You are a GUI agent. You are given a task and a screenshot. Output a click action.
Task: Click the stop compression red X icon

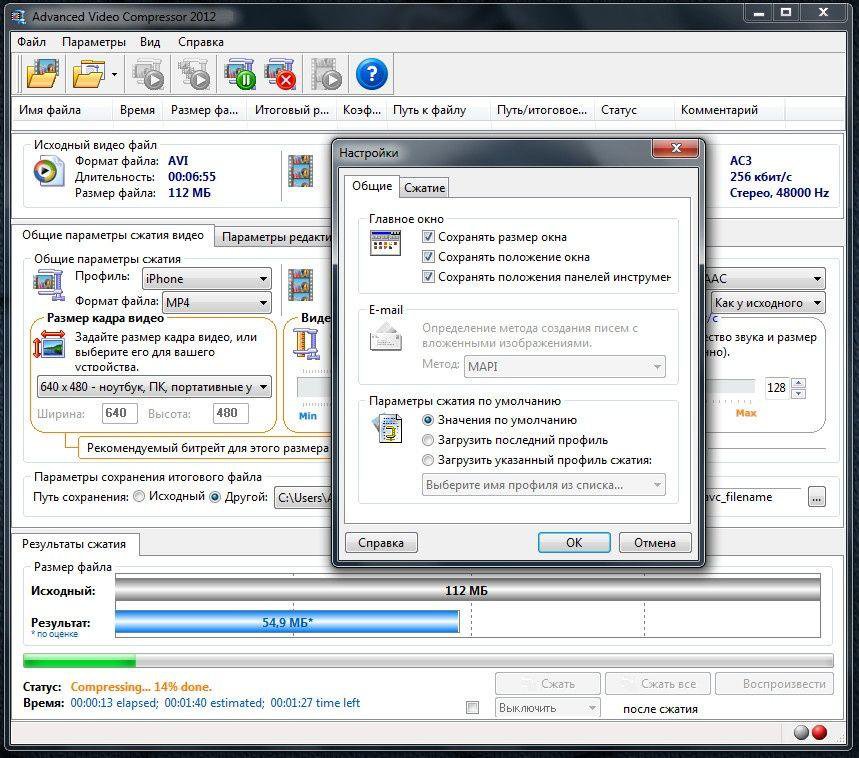pyautogui.click(x=281, y=75)
